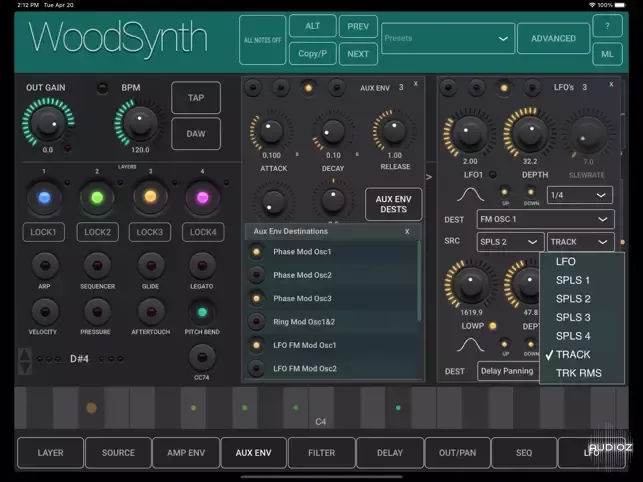643x482 pixels.
Task: Click the BPM knob
Action: (x=139, y=122)
